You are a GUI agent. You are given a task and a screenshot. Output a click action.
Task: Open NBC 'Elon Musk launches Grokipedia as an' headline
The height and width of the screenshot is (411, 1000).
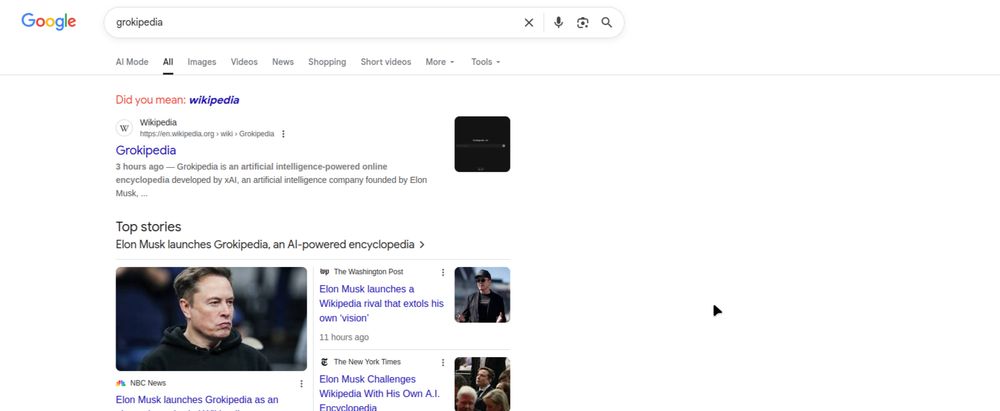coord(197,400)
